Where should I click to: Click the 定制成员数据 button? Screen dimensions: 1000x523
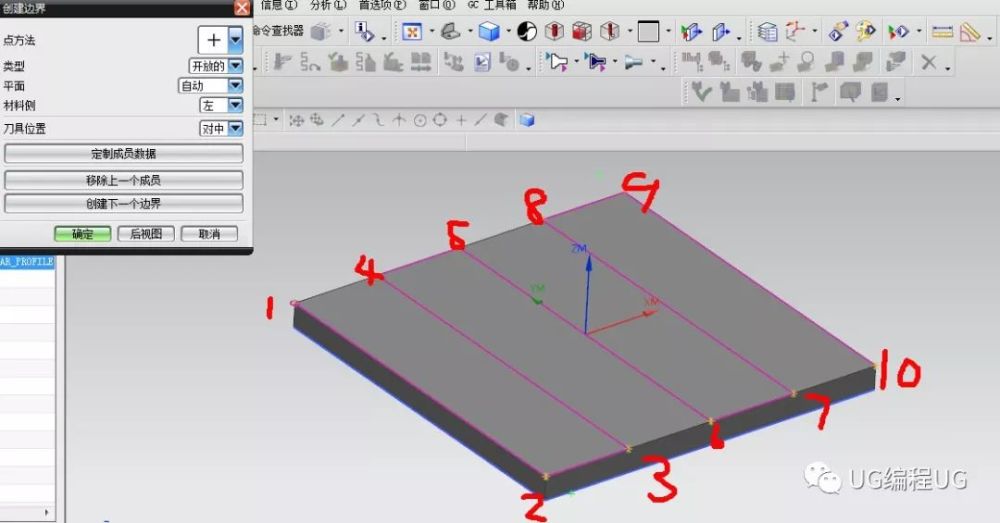pyautogui.click(x=124, y=154)
